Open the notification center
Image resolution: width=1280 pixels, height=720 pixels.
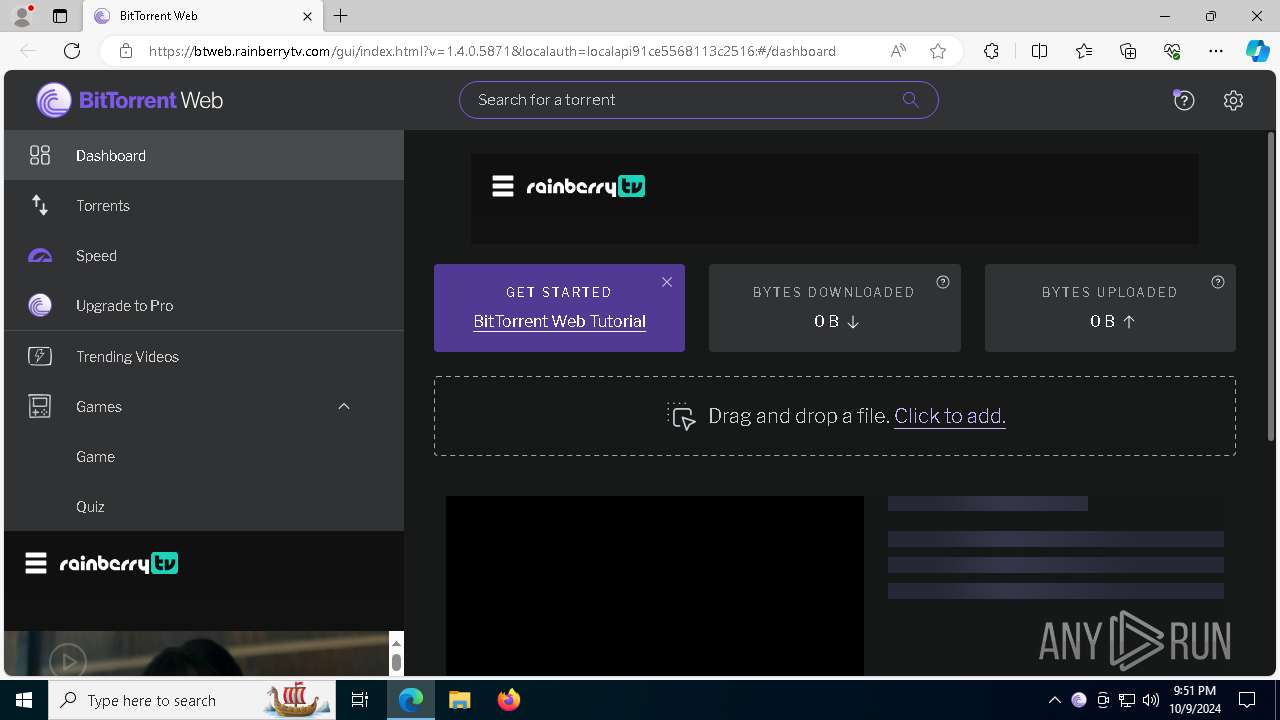click(1247, 700)
